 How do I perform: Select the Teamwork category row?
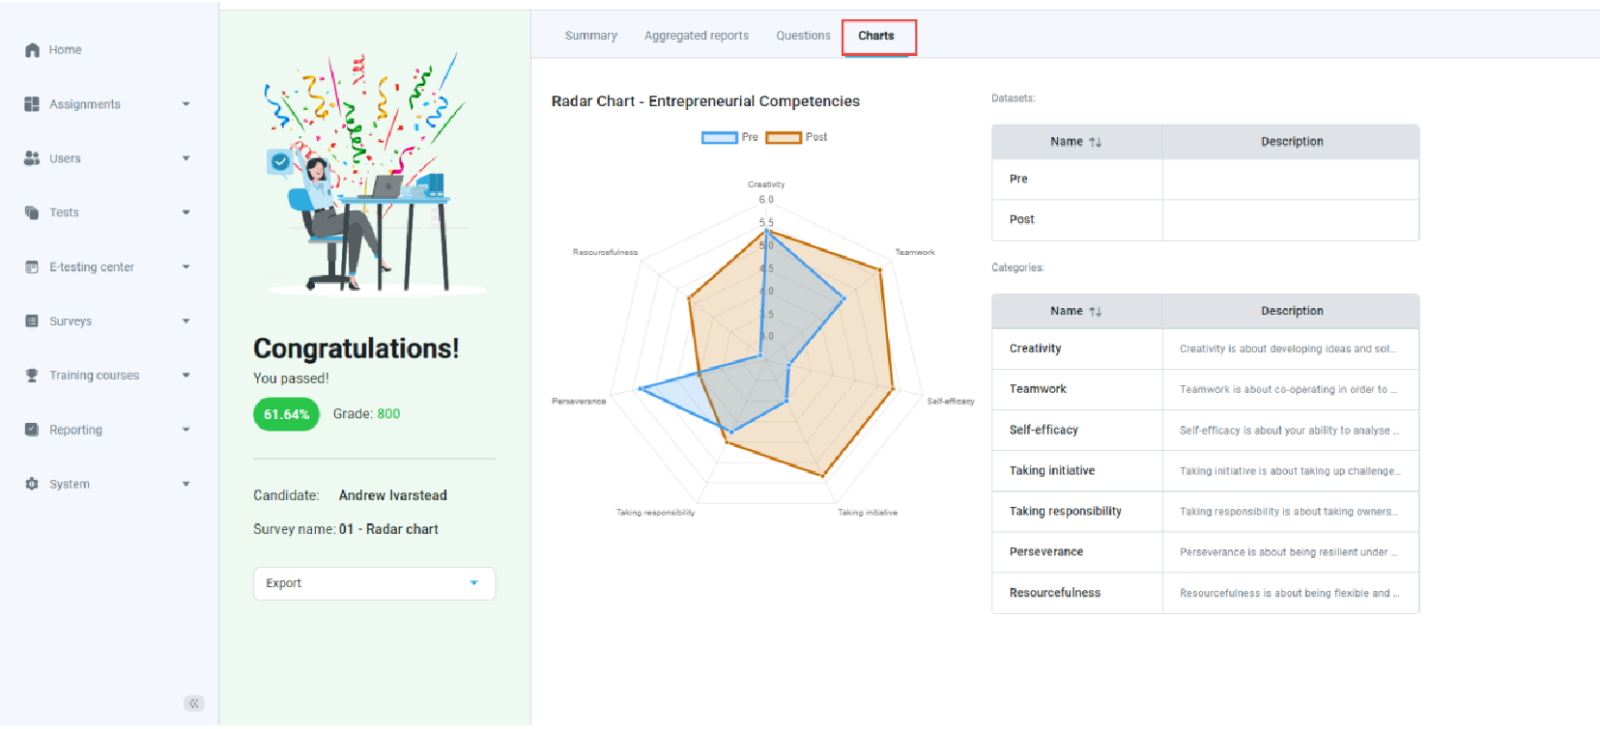[x=1038, y=389]
